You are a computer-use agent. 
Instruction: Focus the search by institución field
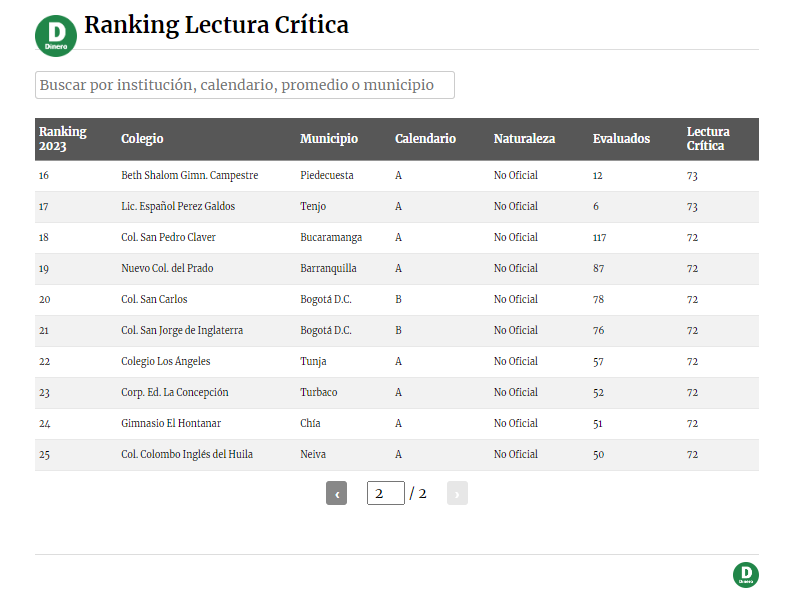click(245, 85)
